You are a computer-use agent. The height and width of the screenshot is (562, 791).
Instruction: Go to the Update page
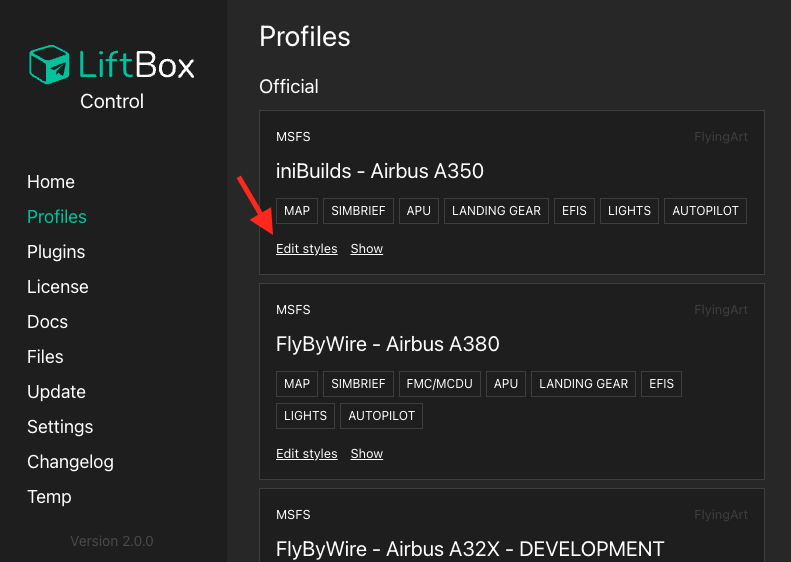(56, 392)
